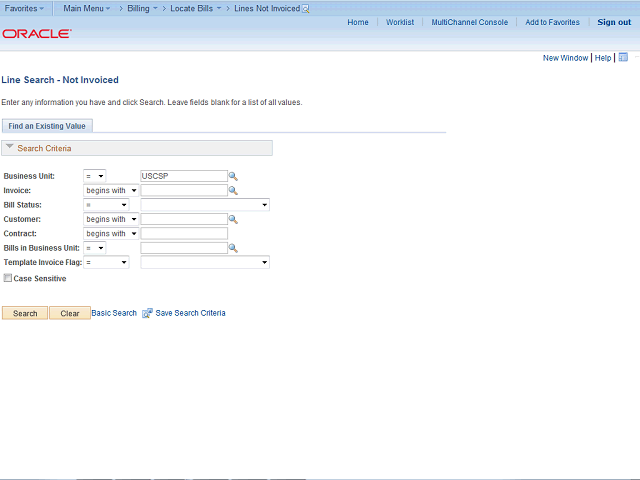
Task: Open the Business Unit operator dropdown
Action: 95,176
